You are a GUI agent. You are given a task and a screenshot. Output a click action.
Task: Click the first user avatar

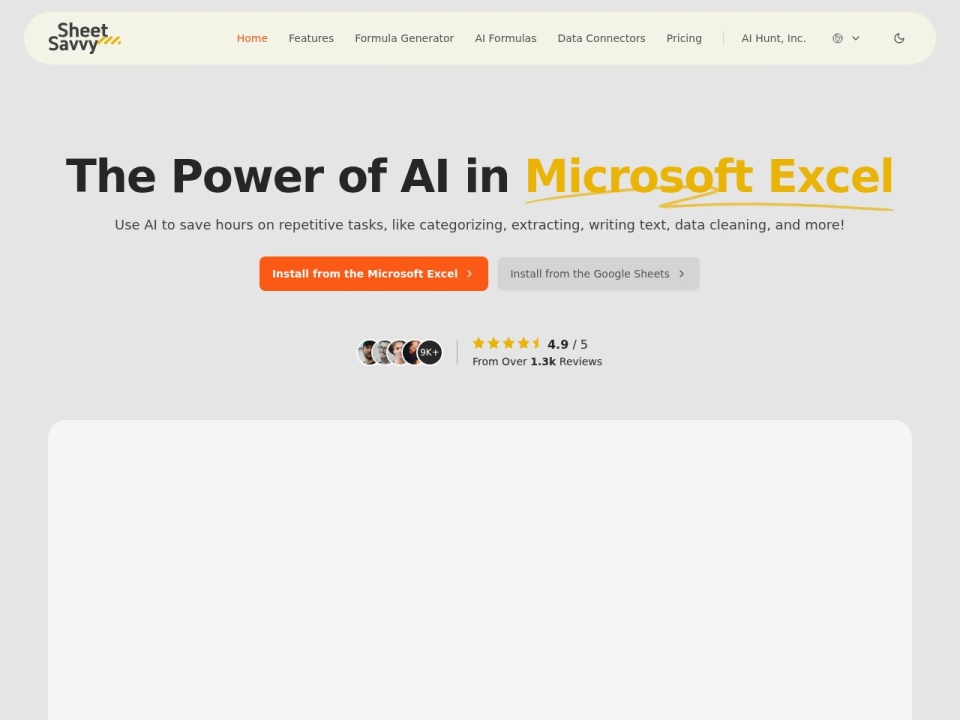pos(367,352)
